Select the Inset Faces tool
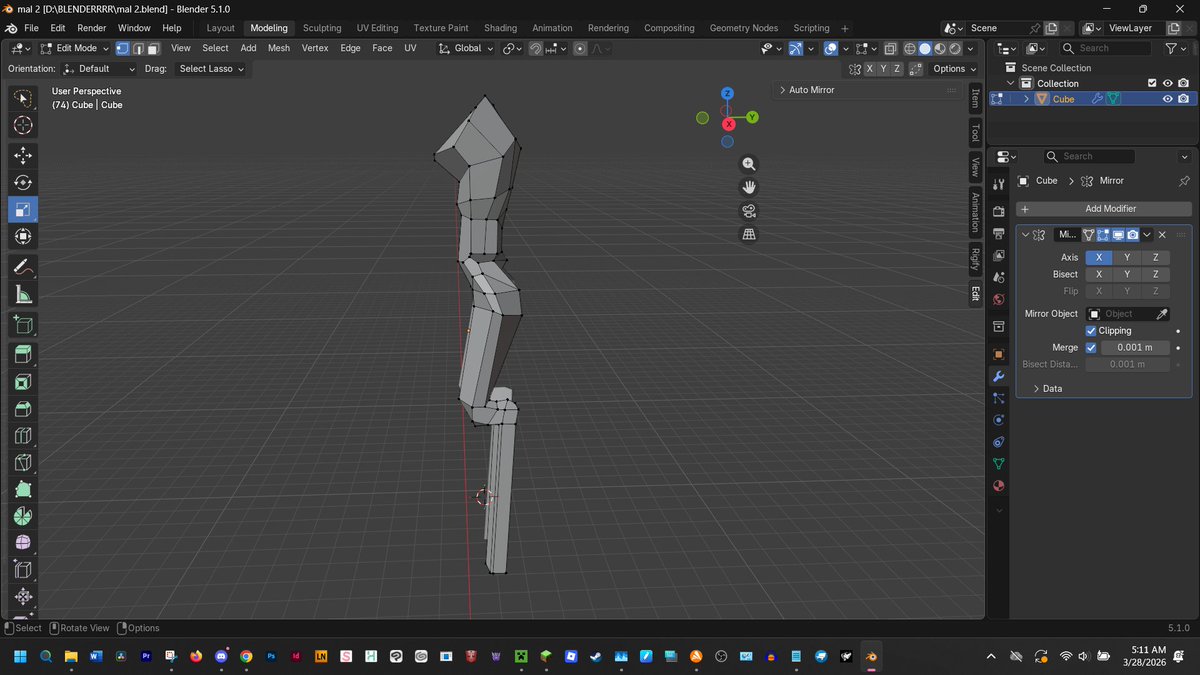Screen dimensions: 1200x675 click(23, 382)
